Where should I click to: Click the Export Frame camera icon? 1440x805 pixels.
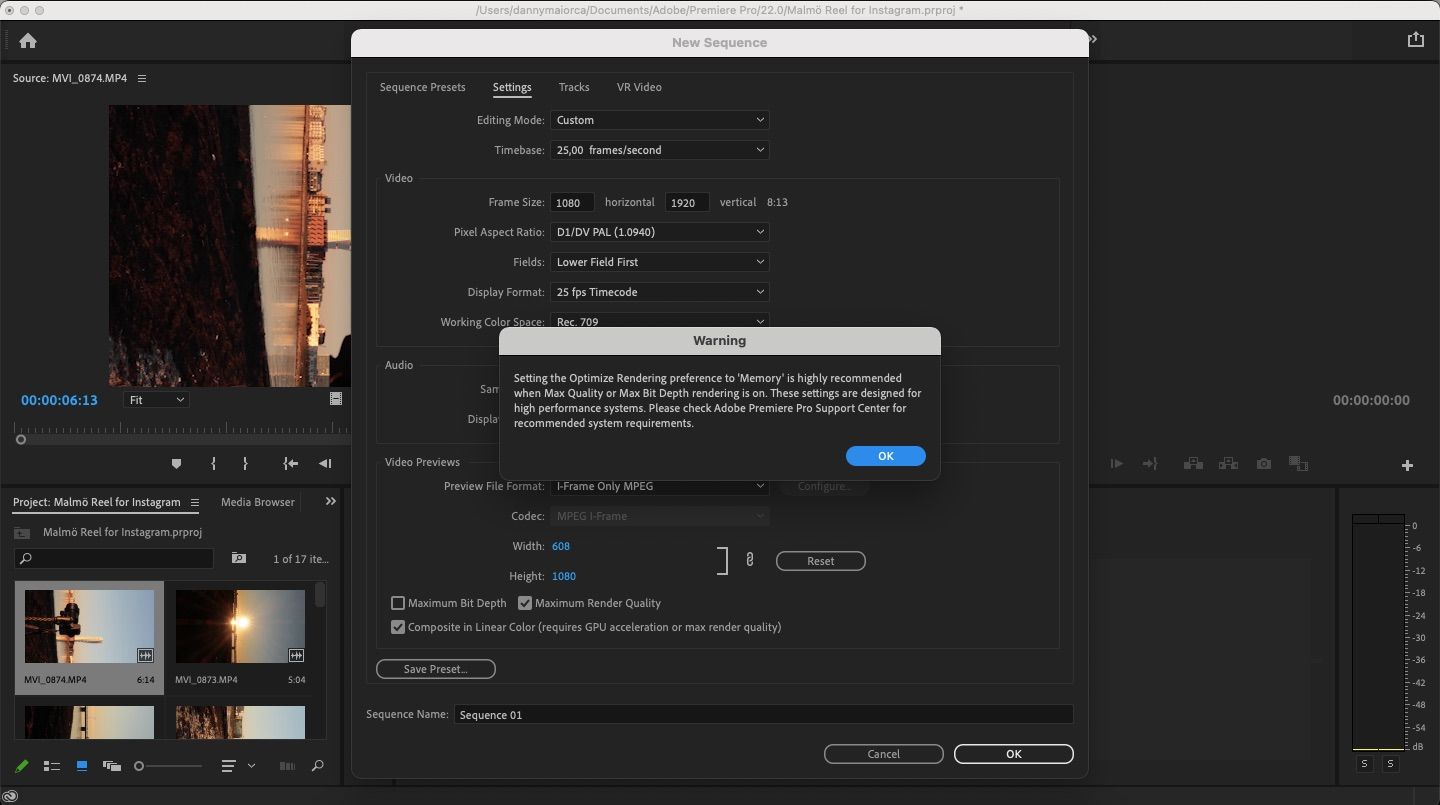tap(1264, 464)
